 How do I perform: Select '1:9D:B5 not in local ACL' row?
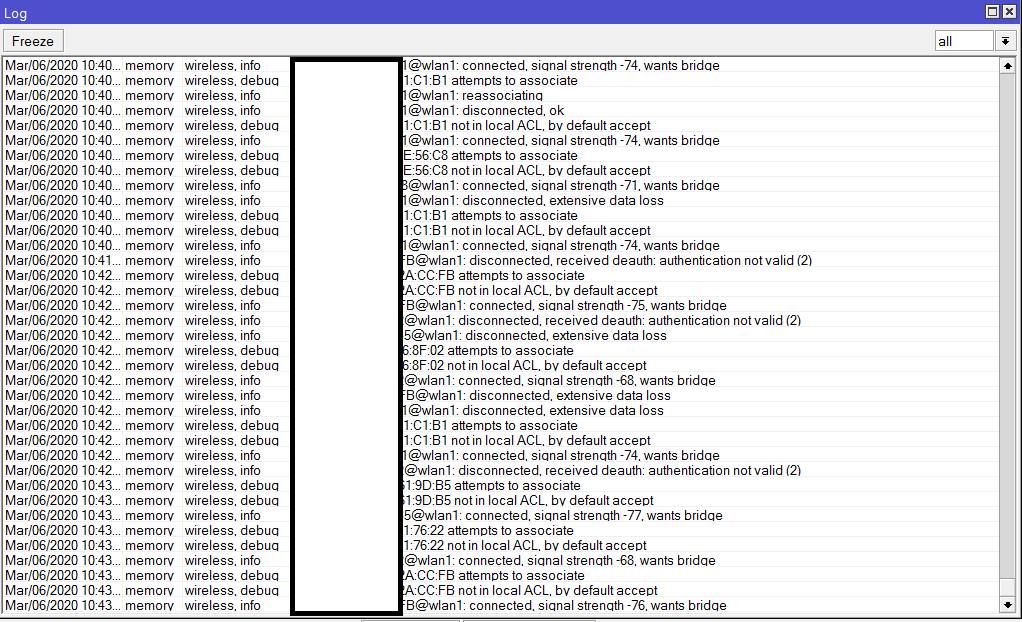pos(501,501)
